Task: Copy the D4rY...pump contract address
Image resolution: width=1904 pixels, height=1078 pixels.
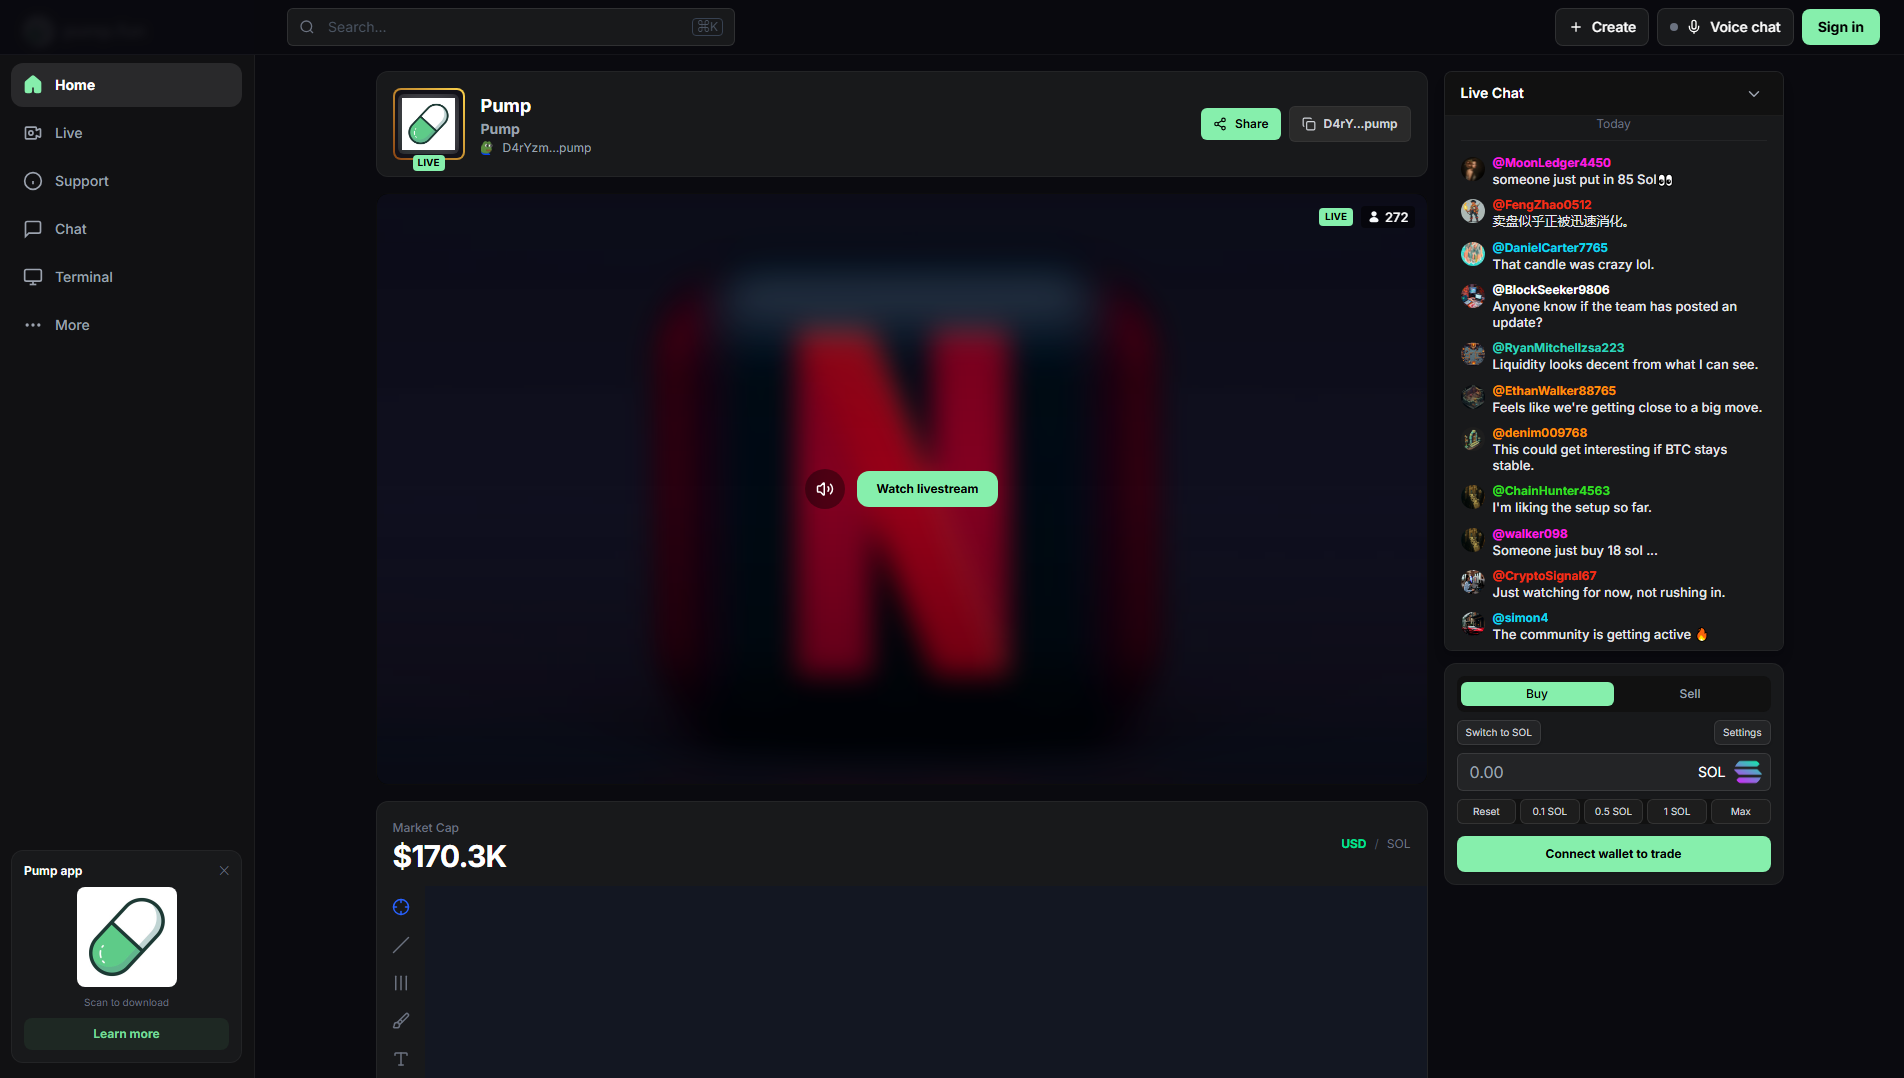Action: point(1350,124)
